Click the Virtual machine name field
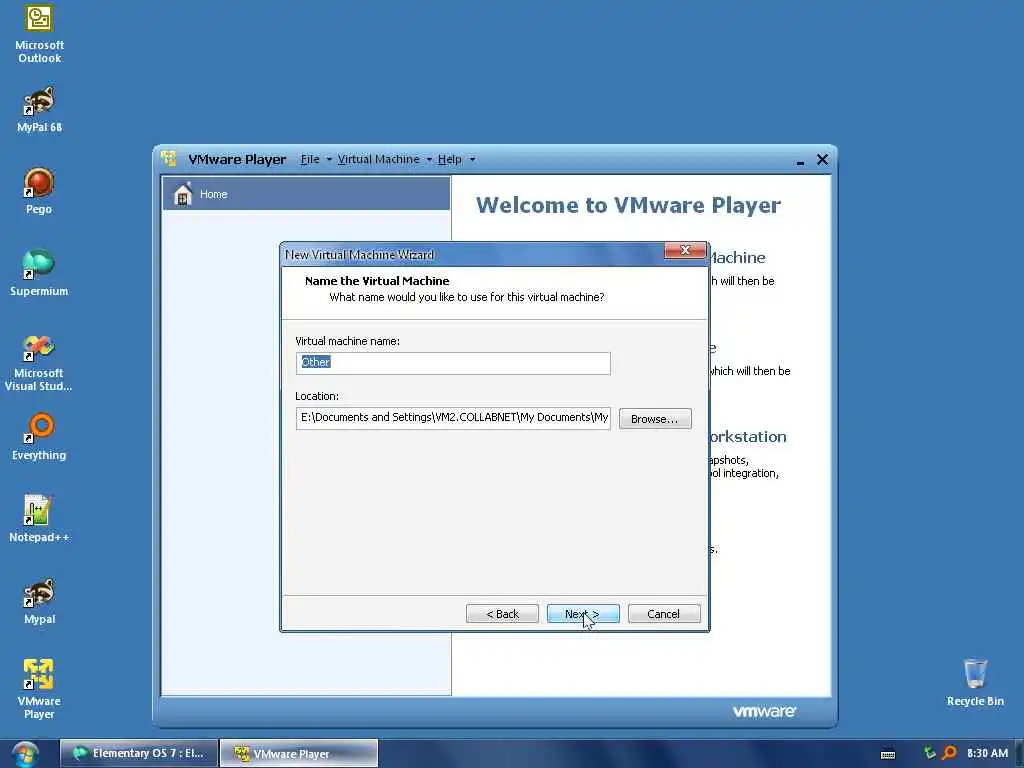The width and height of the screenshot is (1024, 768). coord(453,363)
